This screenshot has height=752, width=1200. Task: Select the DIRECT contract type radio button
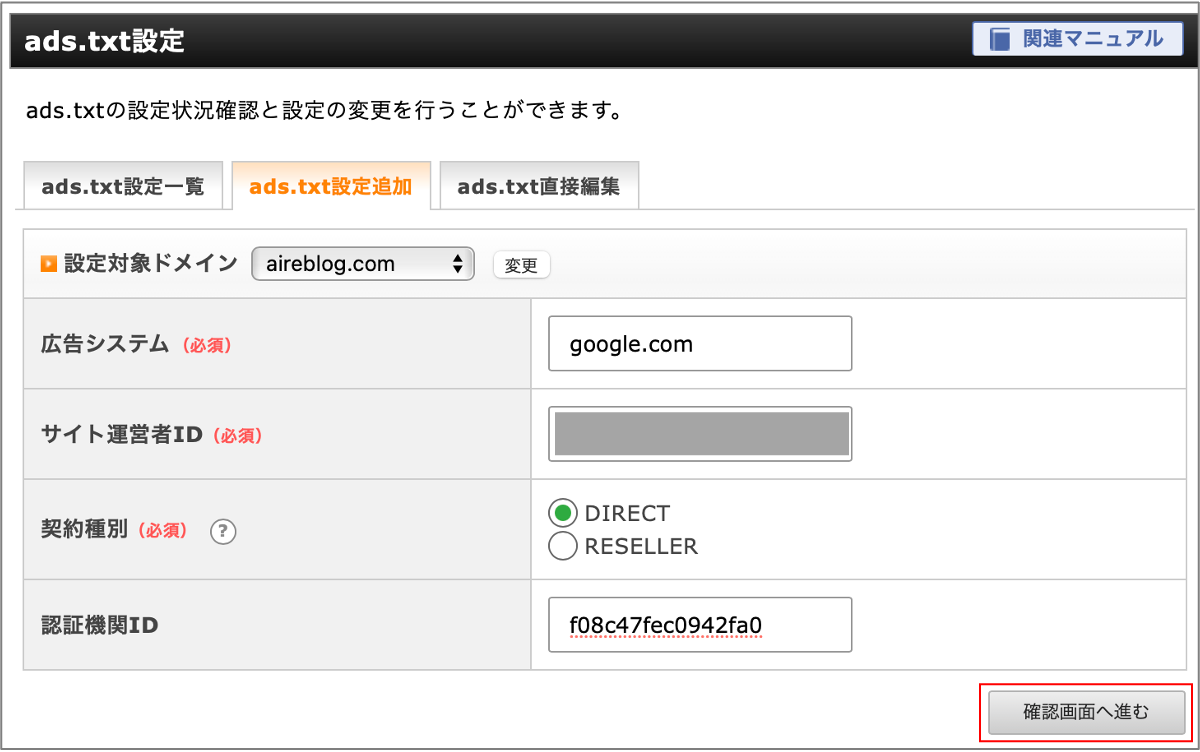pyautogui.click(x=563, y=513)
